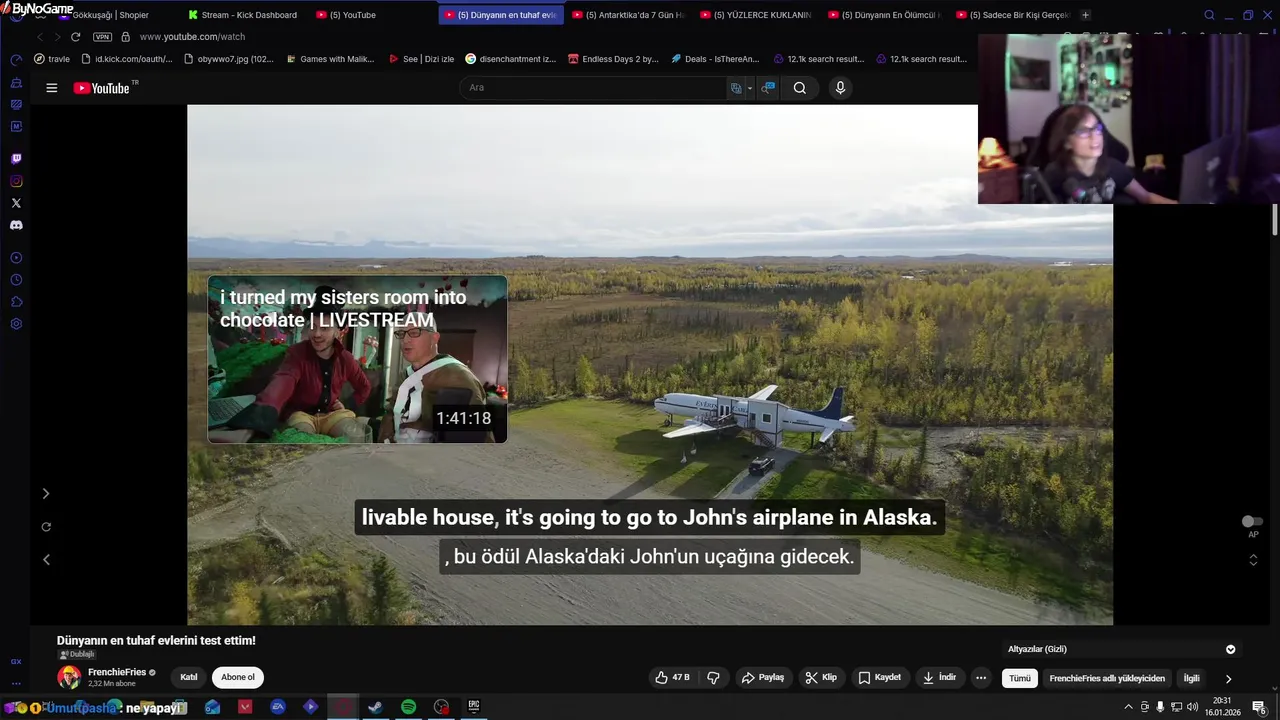
Task: Click the YouTube search magnifier button
Action: [x=799, y=88]
